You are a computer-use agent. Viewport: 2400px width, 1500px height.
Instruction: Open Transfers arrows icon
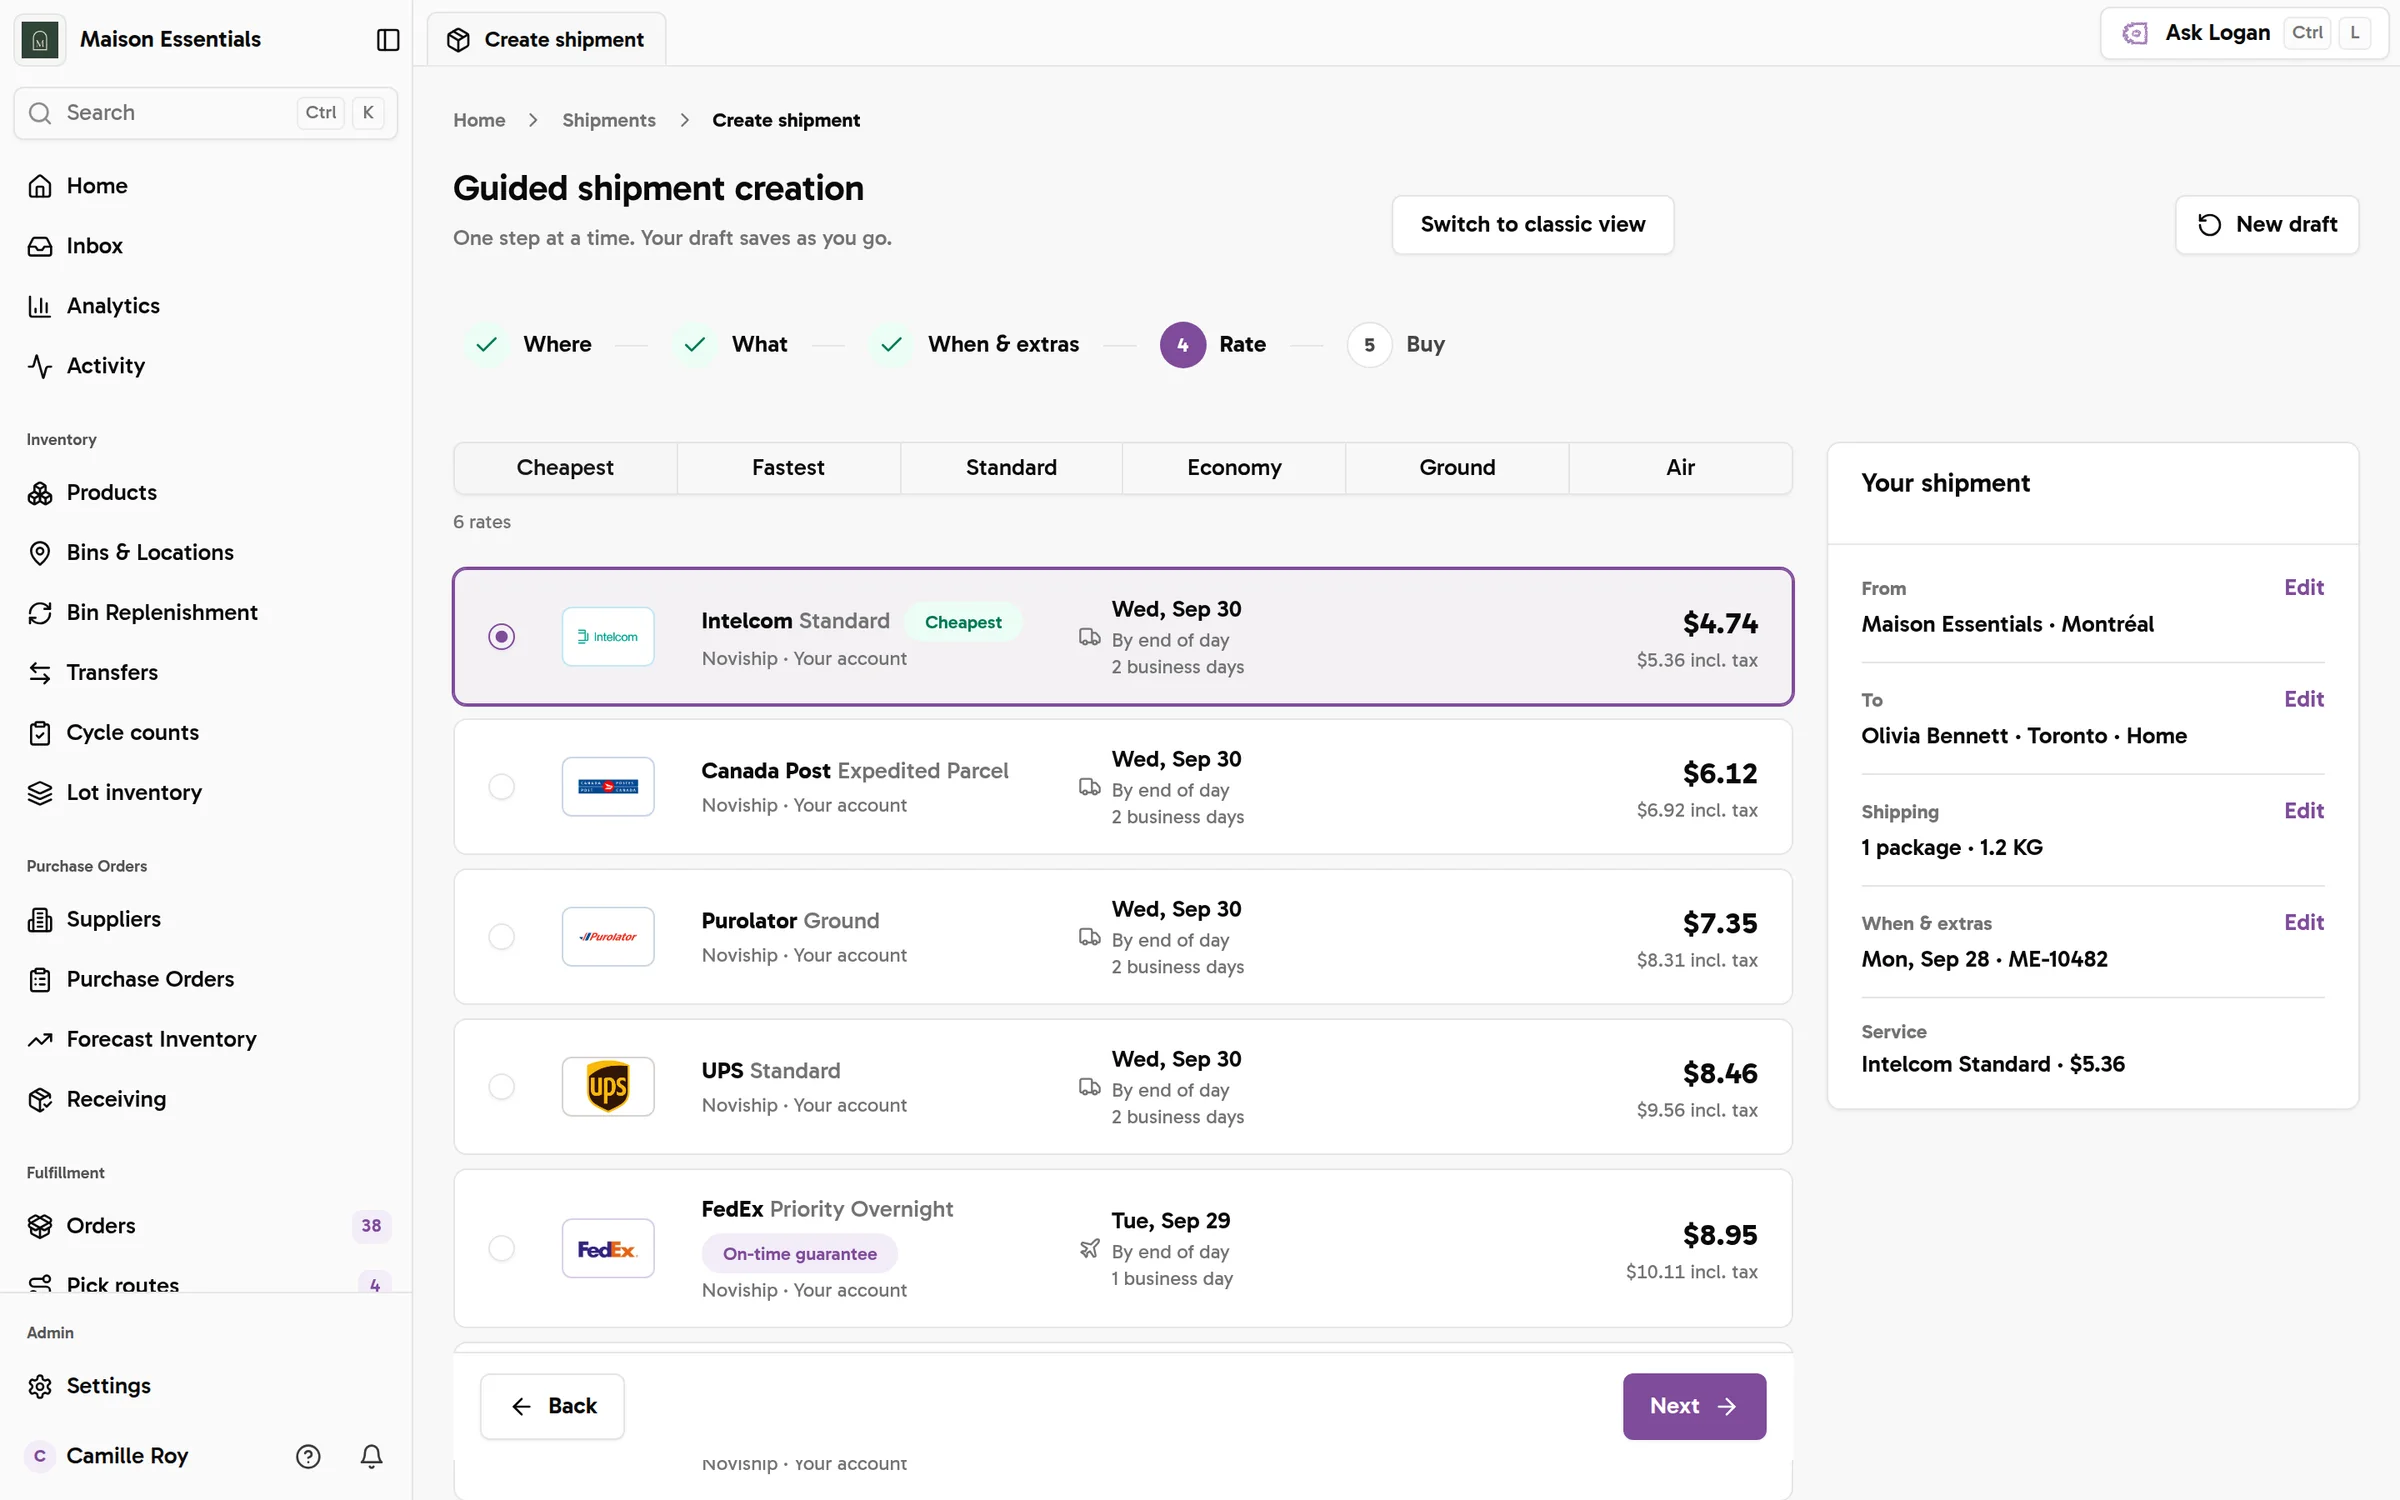[40, 672]
